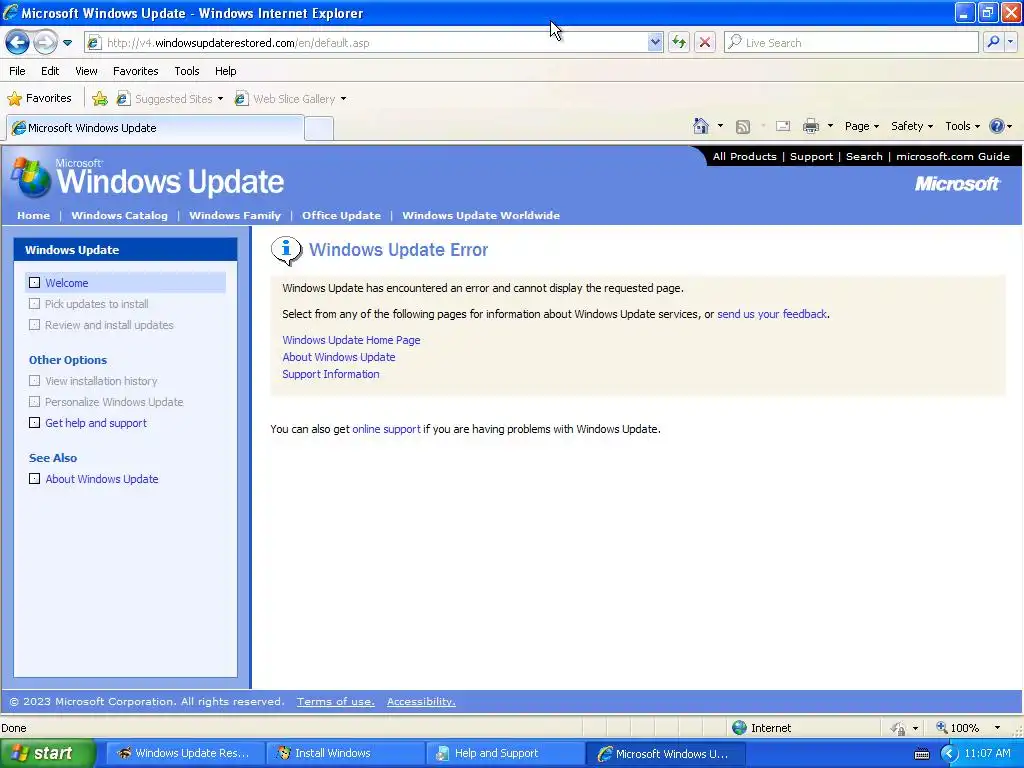
Task: Open the Windows Family link
Action: click(235, 216)
